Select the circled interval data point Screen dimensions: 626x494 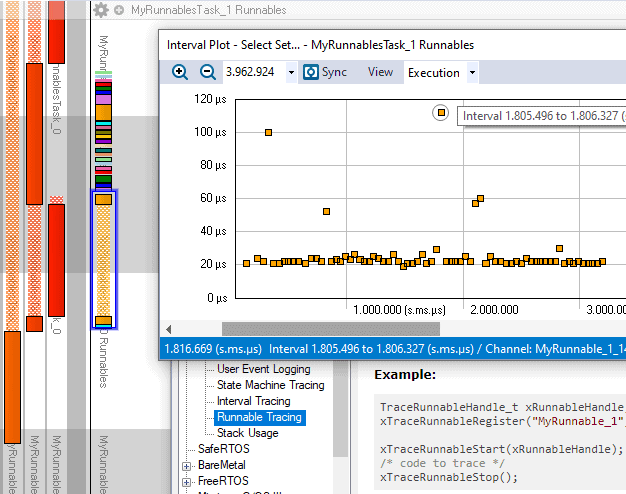[x=441, y=113]
